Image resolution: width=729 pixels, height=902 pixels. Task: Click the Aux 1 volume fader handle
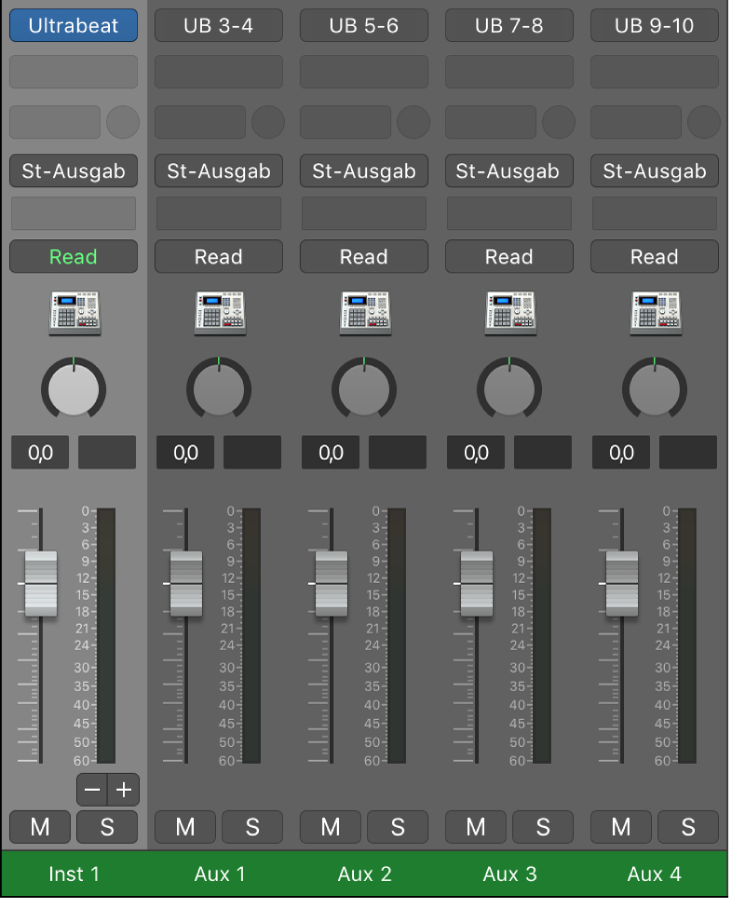(186, 584)
